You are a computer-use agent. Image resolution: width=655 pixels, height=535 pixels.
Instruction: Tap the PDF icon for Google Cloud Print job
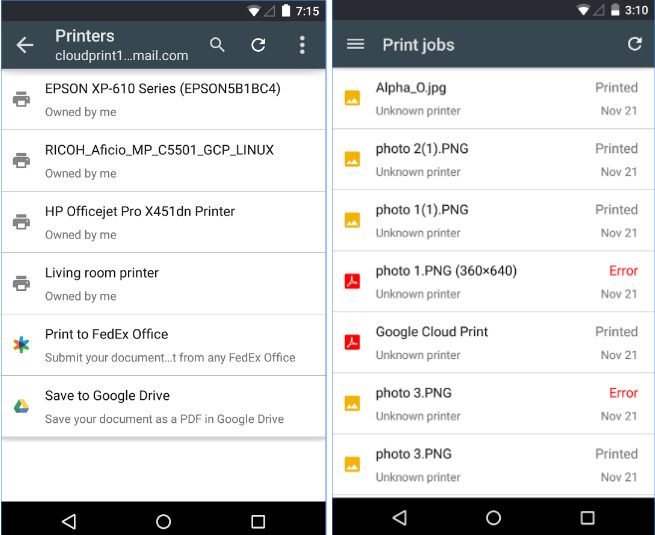point(352,342)
